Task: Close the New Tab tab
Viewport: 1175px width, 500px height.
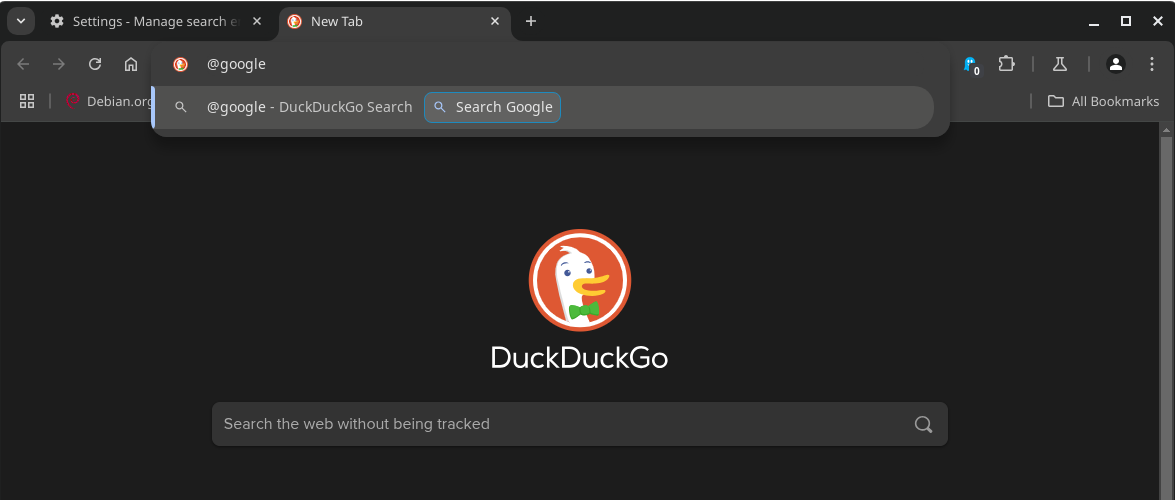Action: (x=495, y=21)
